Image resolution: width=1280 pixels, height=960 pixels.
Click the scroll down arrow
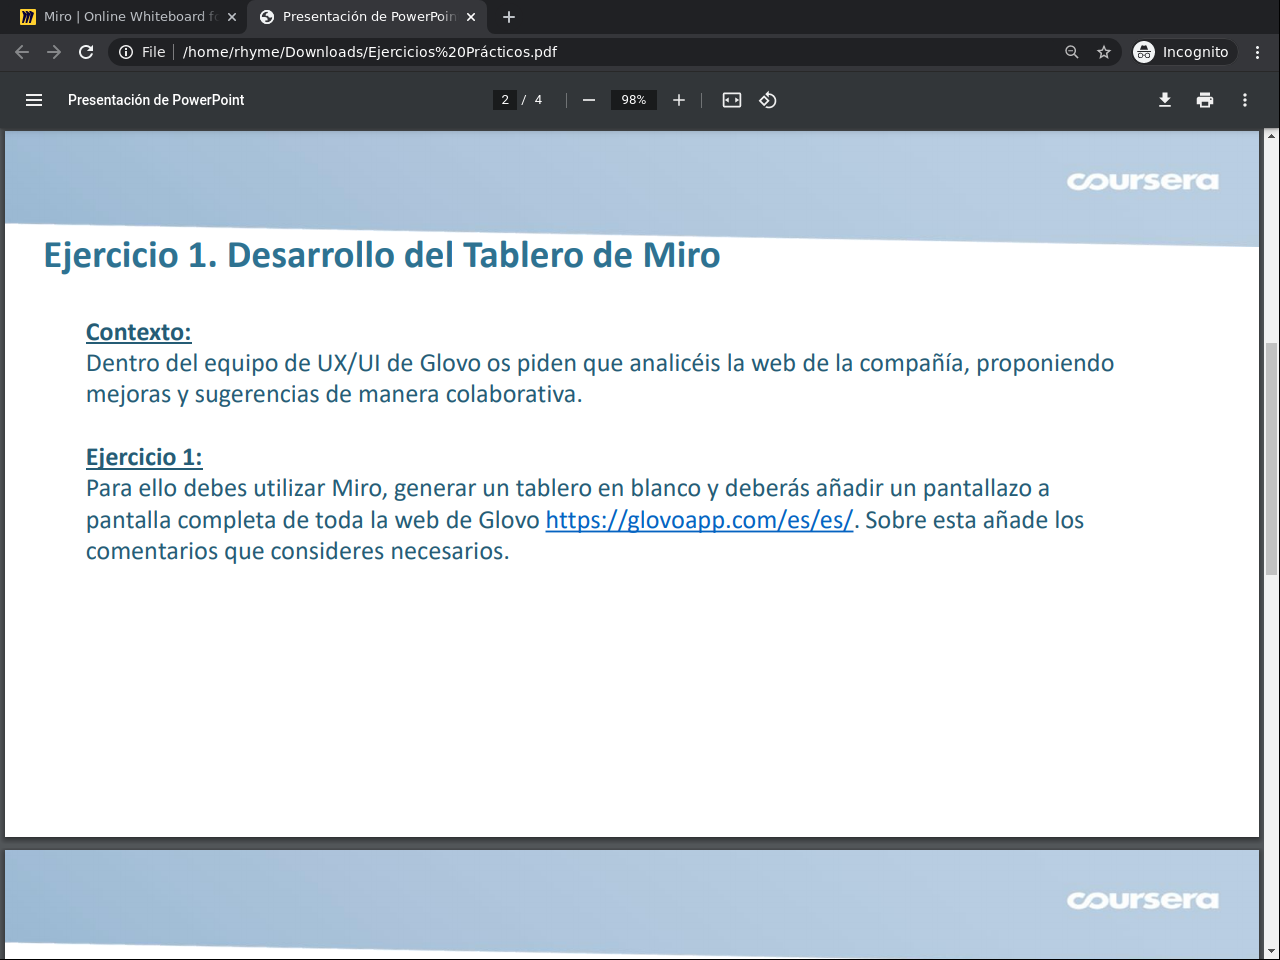(x=1272, y=952)
